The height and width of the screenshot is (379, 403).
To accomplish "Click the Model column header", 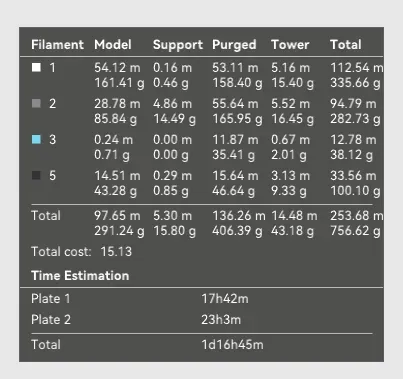I will pos(113,45).
